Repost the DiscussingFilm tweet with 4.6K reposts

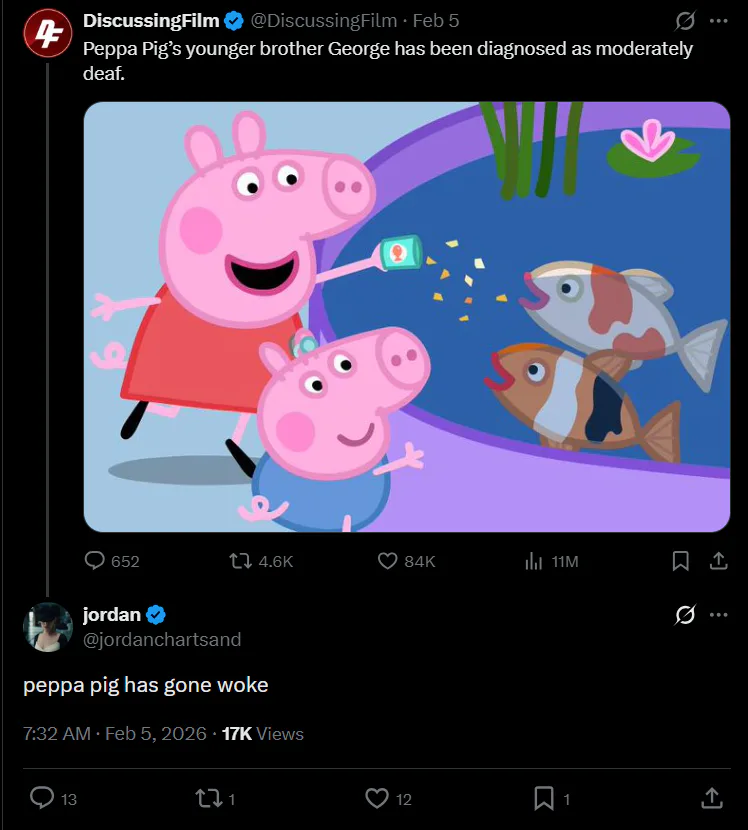click(x=241, y=561)
